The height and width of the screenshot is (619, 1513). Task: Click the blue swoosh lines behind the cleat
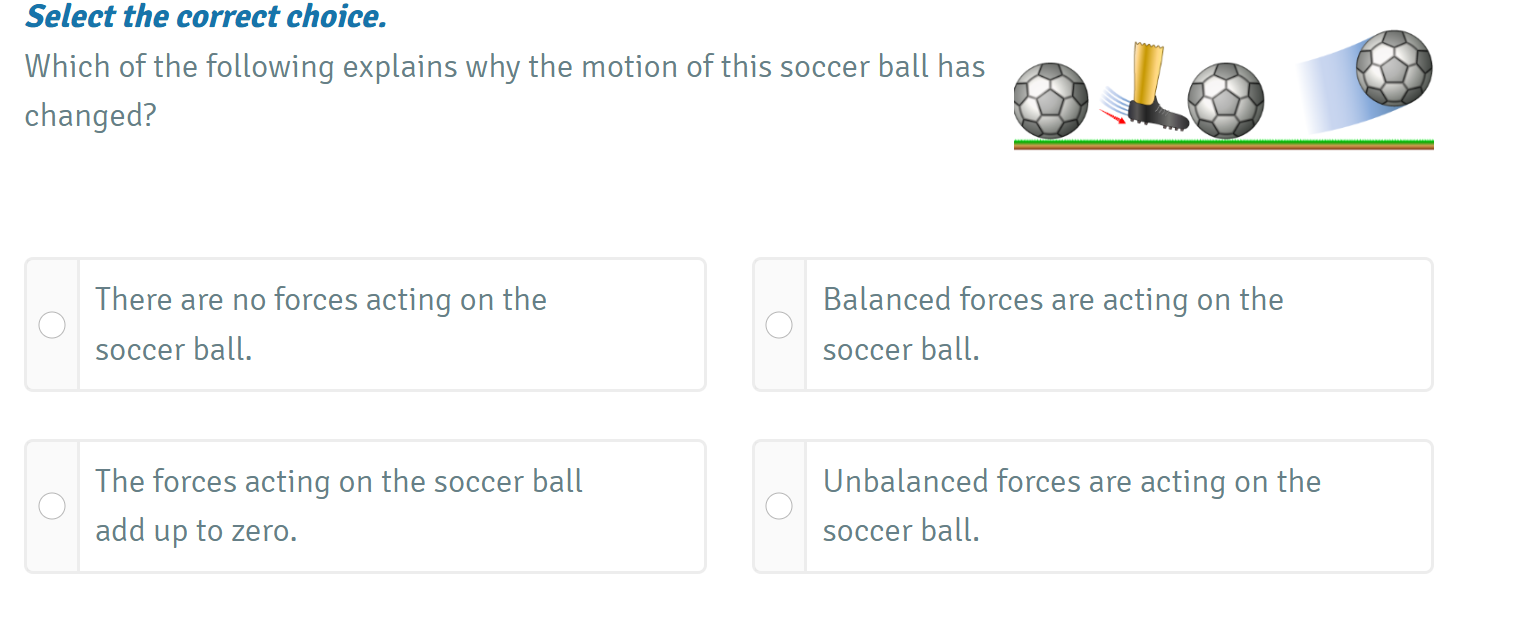pyautogui.click(x=1116, y=100)
